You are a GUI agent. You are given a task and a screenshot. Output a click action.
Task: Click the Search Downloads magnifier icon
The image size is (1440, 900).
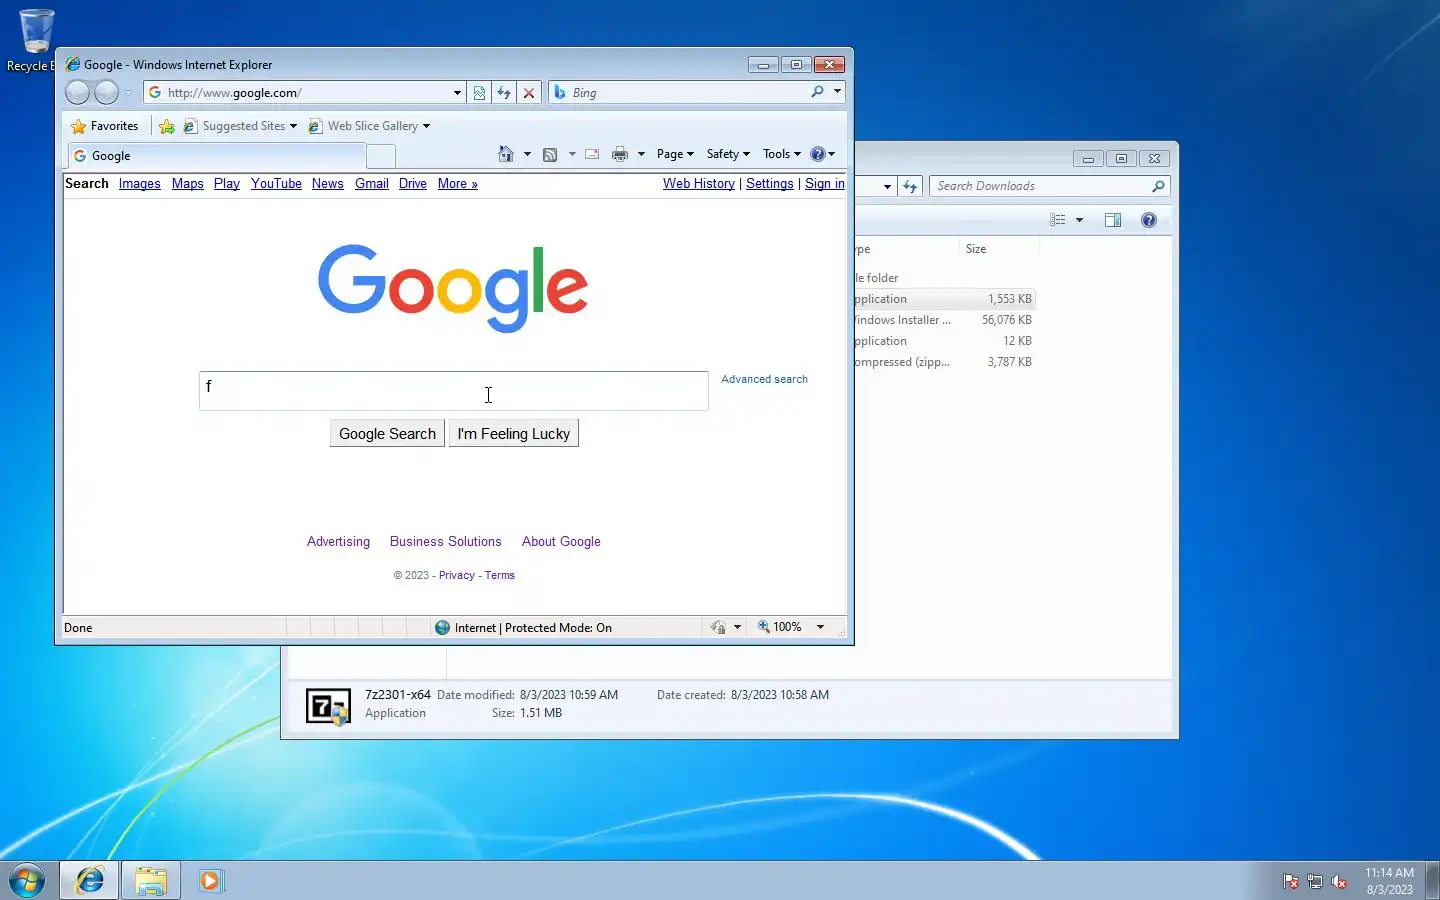[x=1158, y=186]
